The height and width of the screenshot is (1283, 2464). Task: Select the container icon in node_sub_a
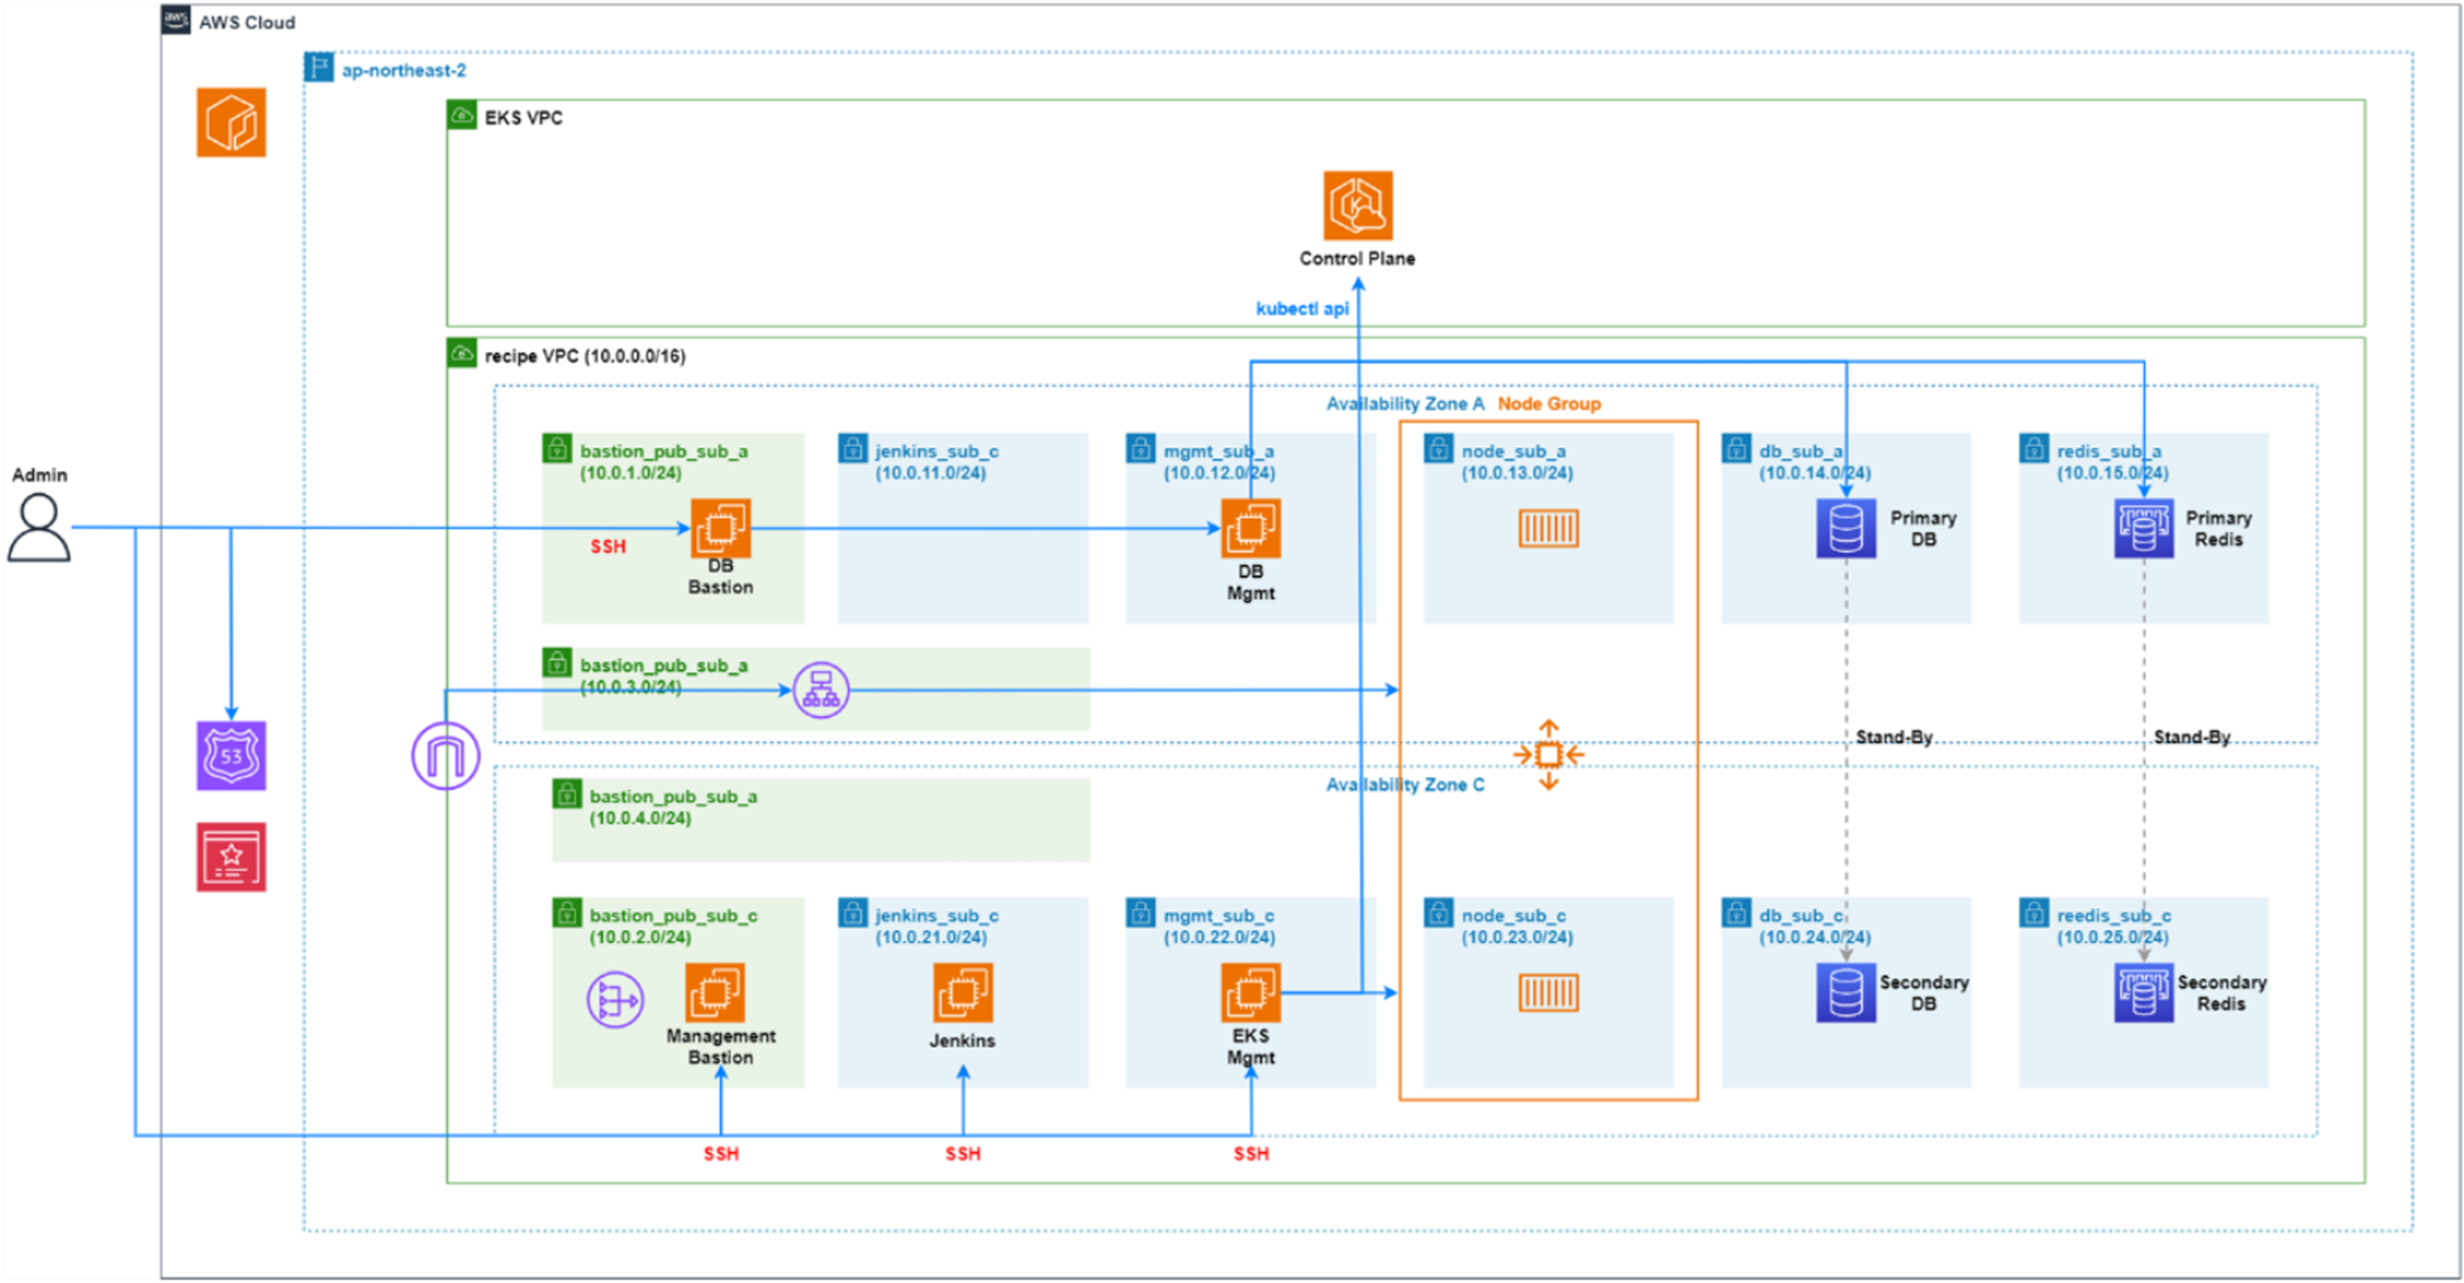(1548, 528)
